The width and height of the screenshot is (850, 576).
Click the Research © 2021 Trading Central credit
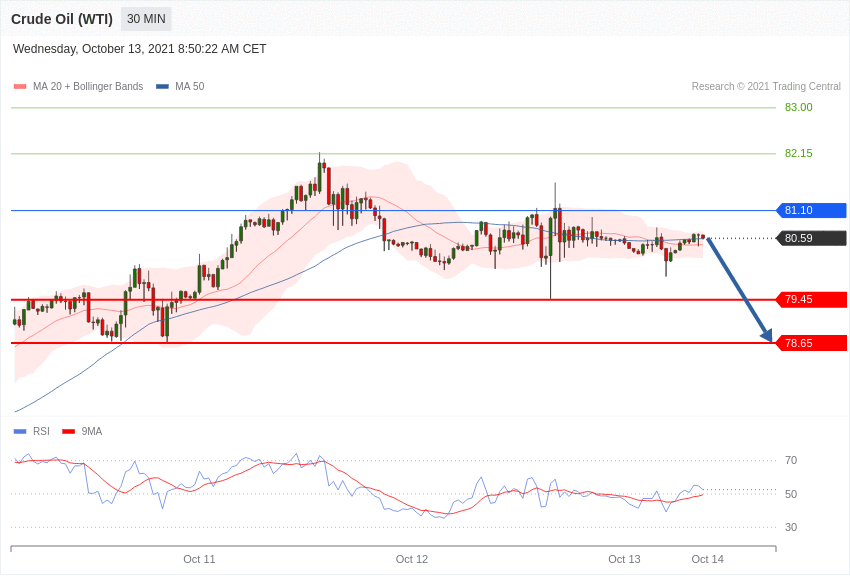click(x=766, y=87)
